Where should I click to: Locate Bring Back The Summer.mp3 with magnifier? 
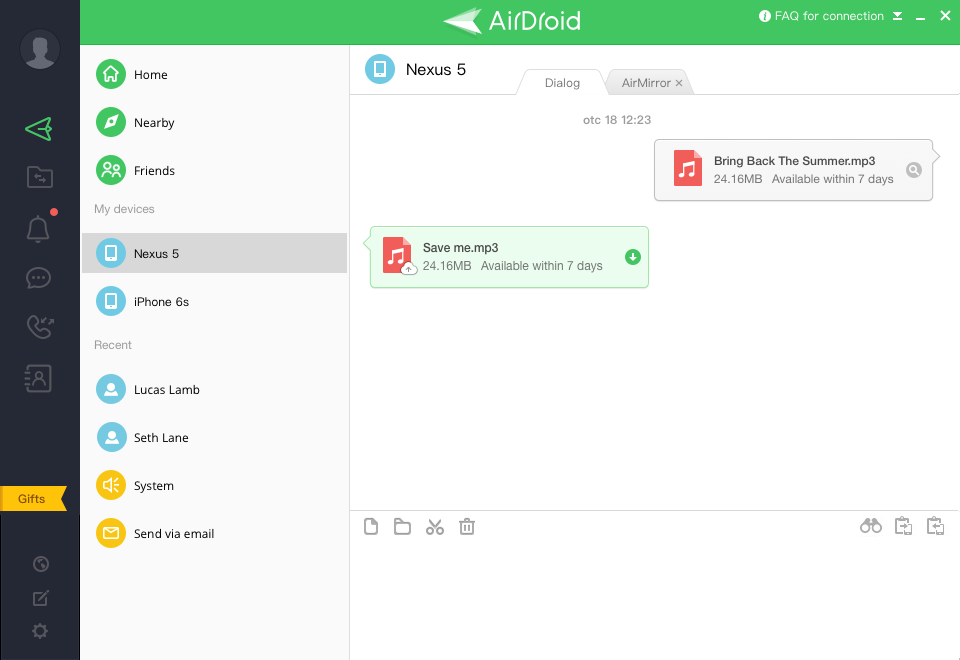tap(913, 170)
